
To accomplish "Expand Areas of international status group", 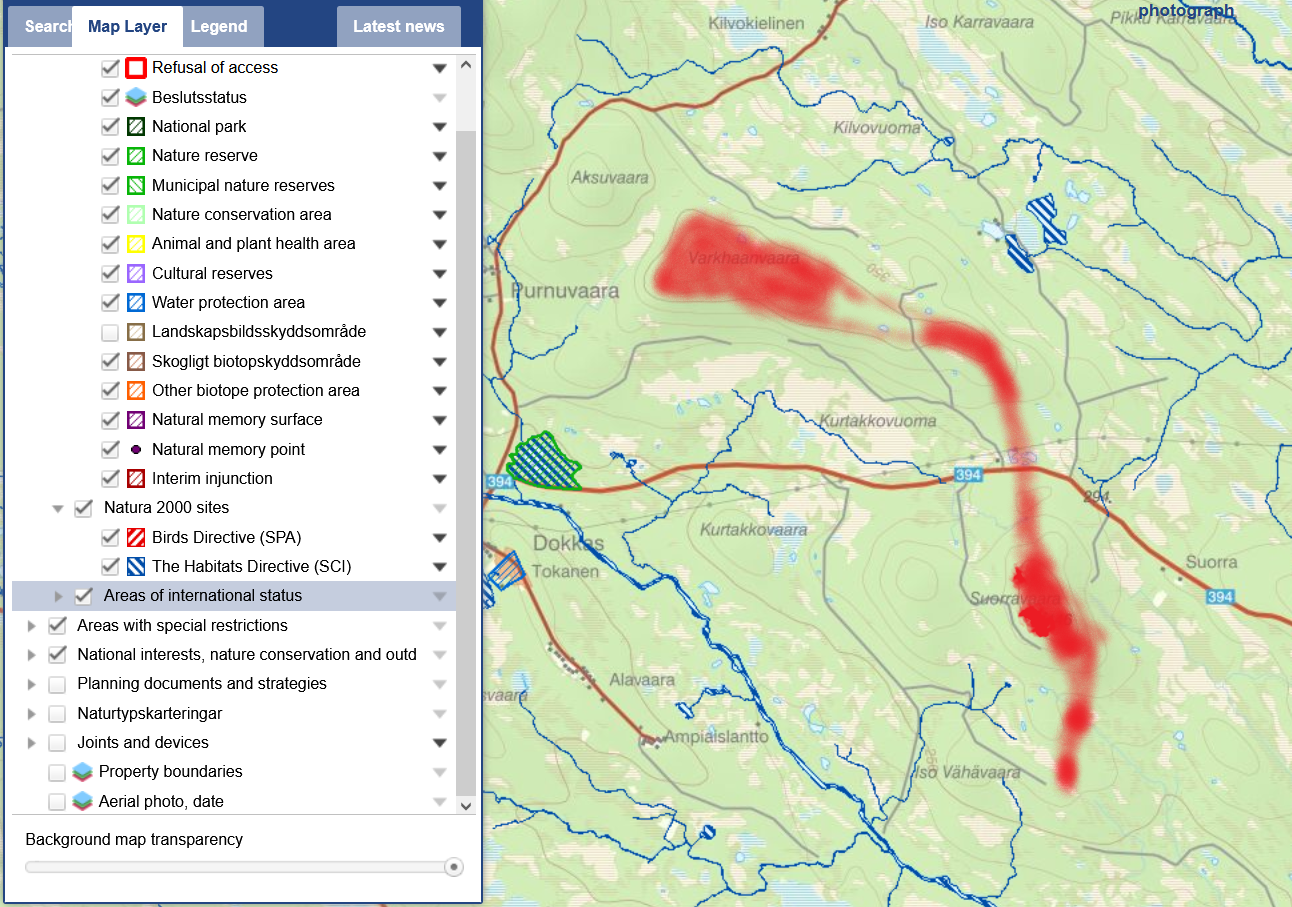I will (58, 596).
